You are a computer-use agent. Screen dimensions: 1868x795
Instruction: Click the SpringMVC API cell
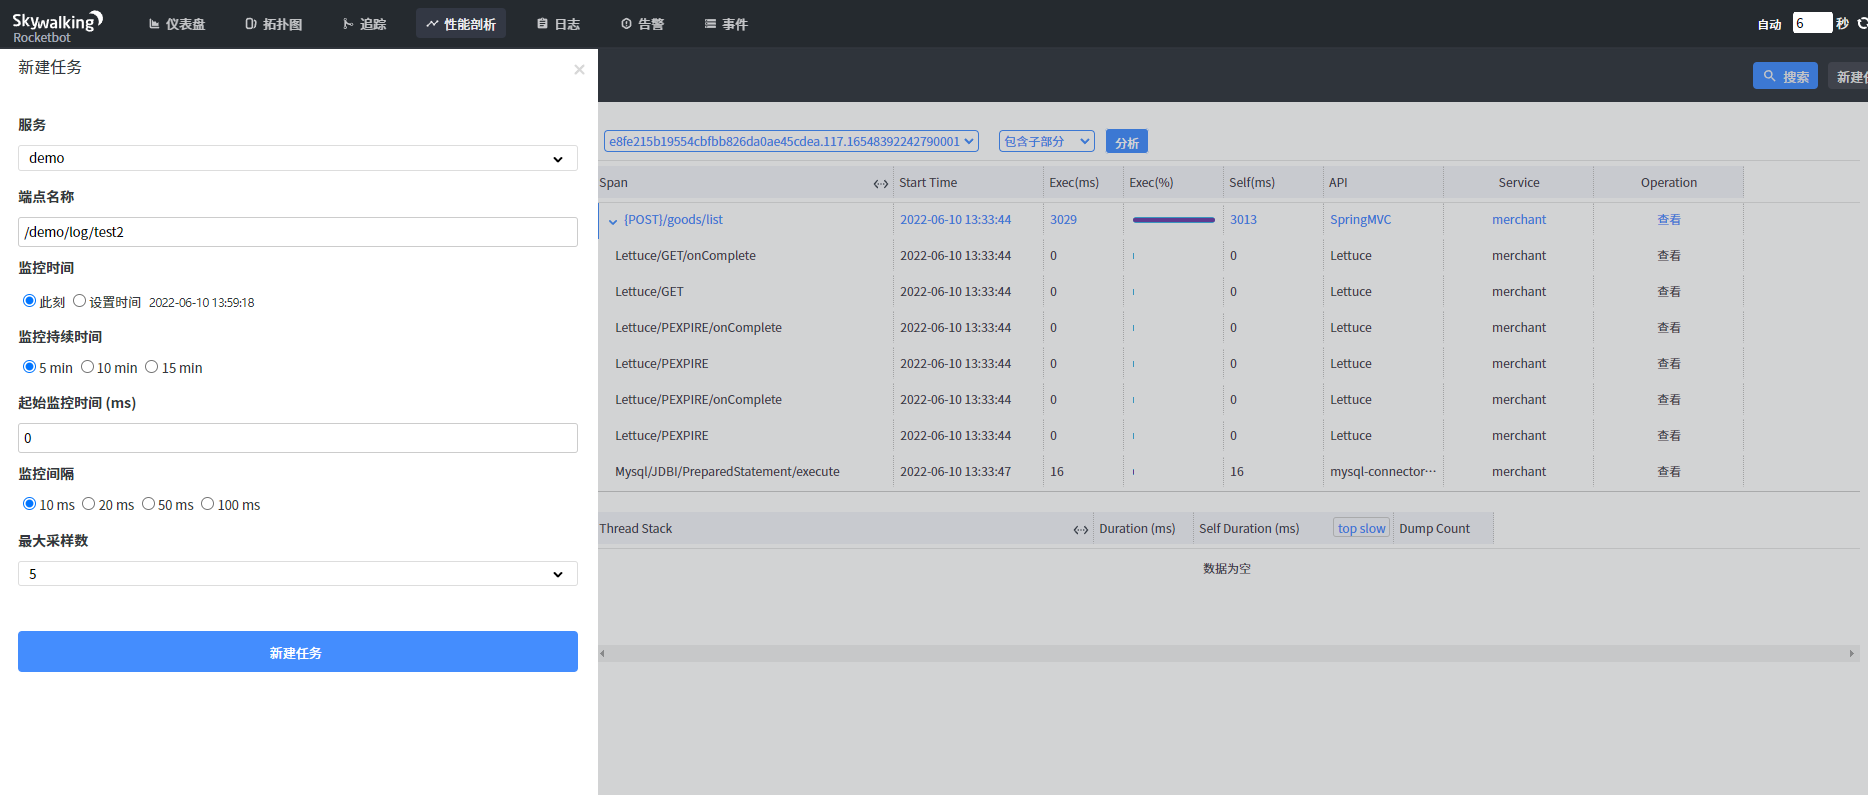[1360, 220]
